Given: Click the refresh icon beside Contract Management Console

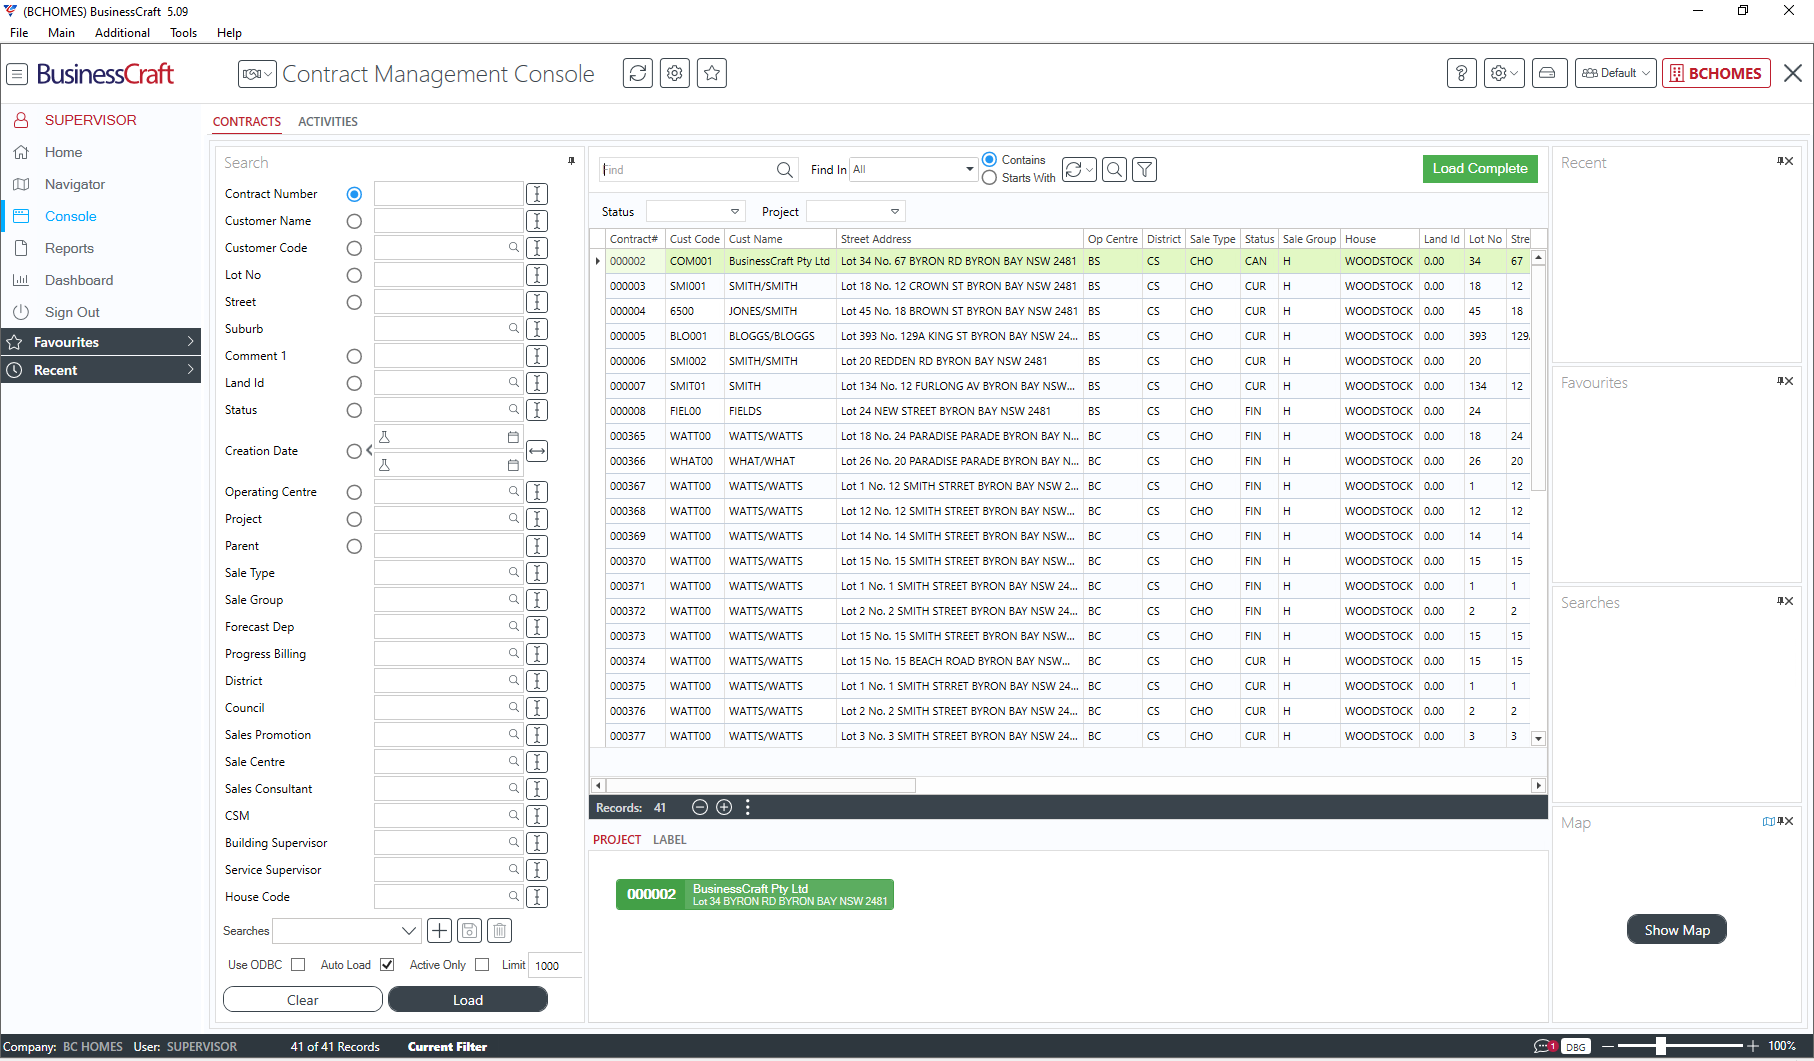Looking at the screenshot, I should pyautogui.click(x=638, y=73).
